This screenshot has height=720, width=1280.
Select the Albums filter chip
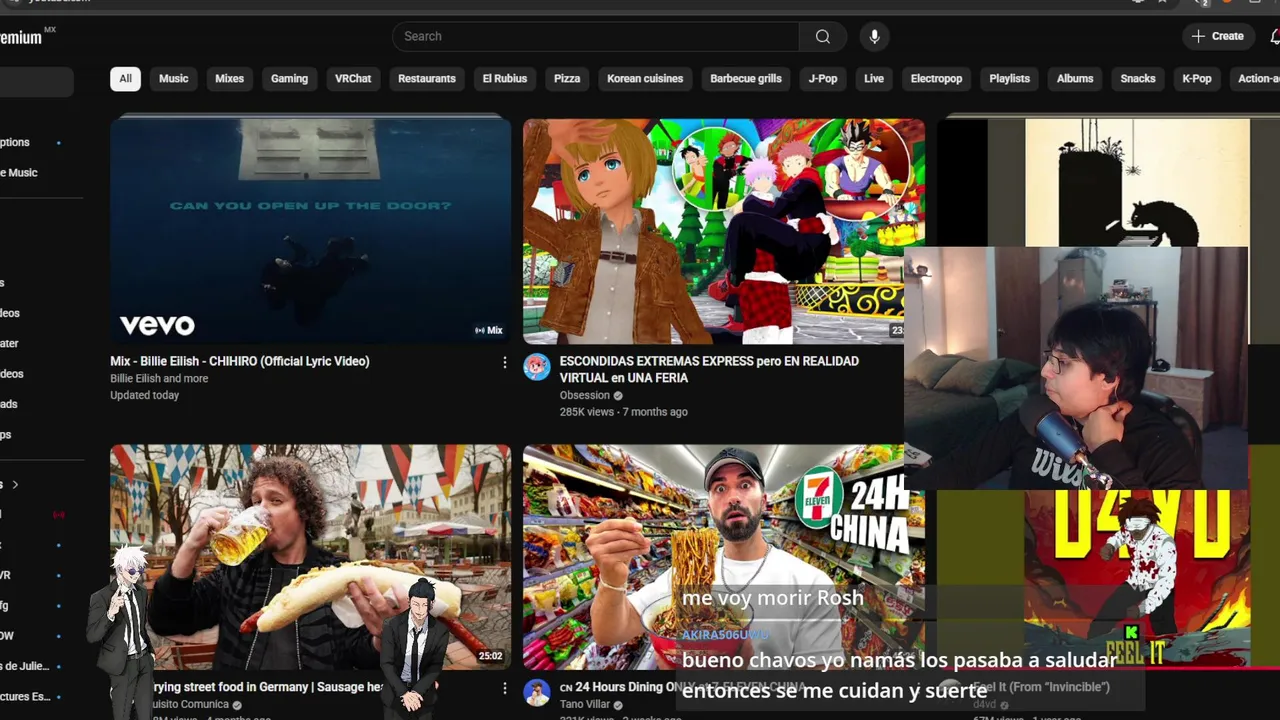tap(1075, 79)
